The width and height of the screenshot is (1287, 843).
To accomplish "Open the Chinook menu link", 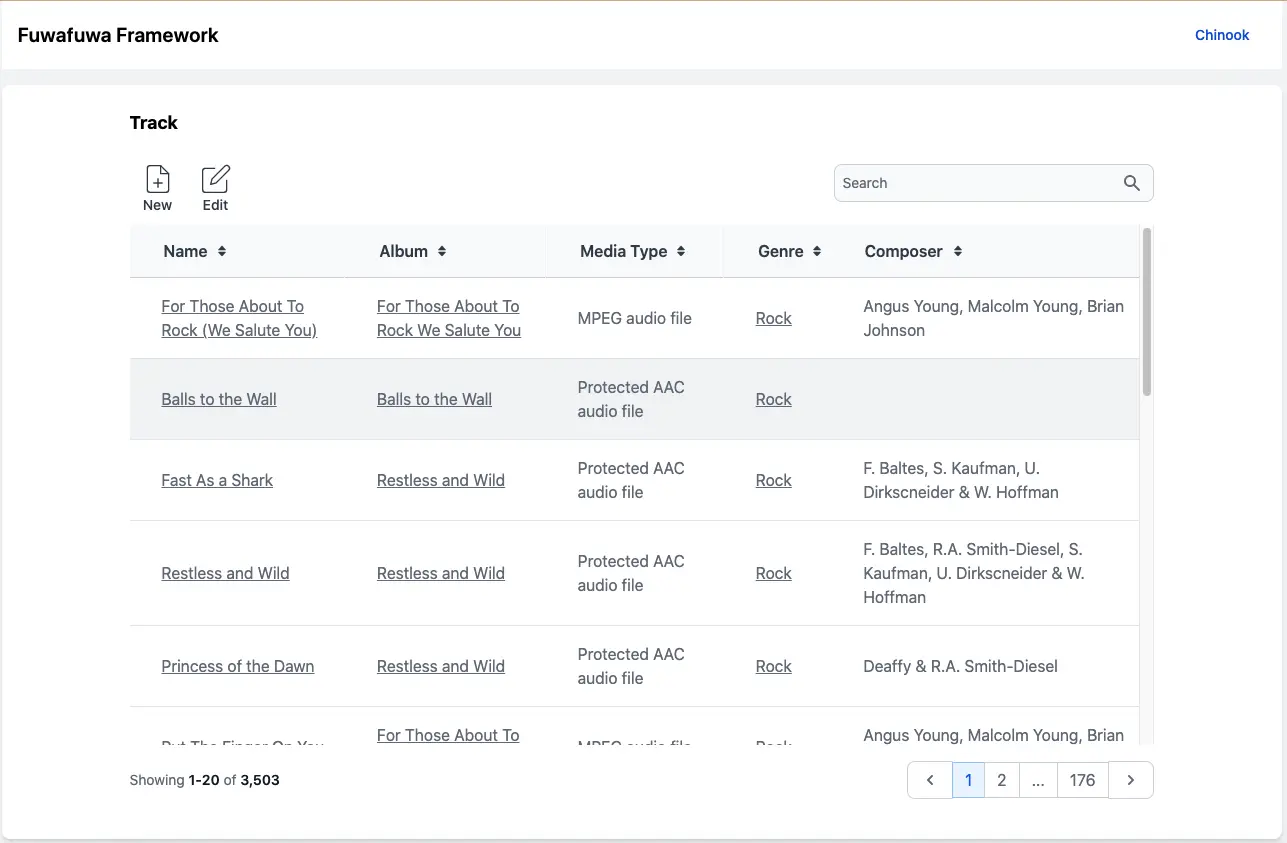I will [1221, 35].
